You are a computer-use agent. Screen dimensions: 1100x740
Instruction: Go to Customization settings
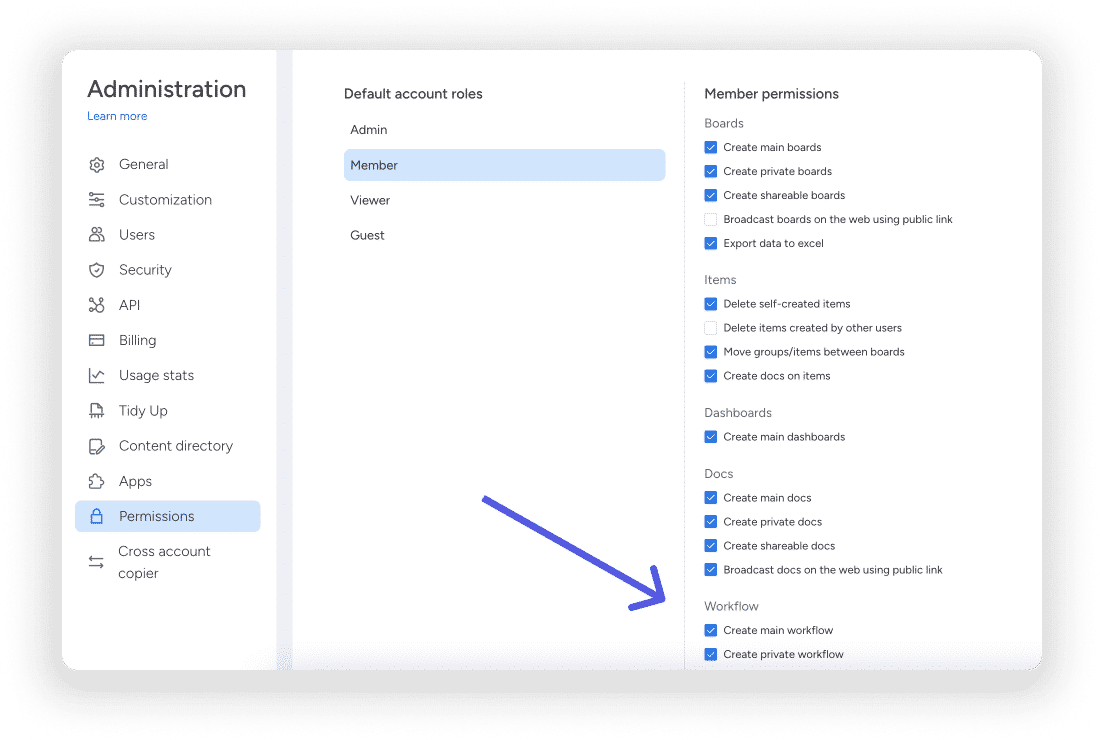click(168, 200)
